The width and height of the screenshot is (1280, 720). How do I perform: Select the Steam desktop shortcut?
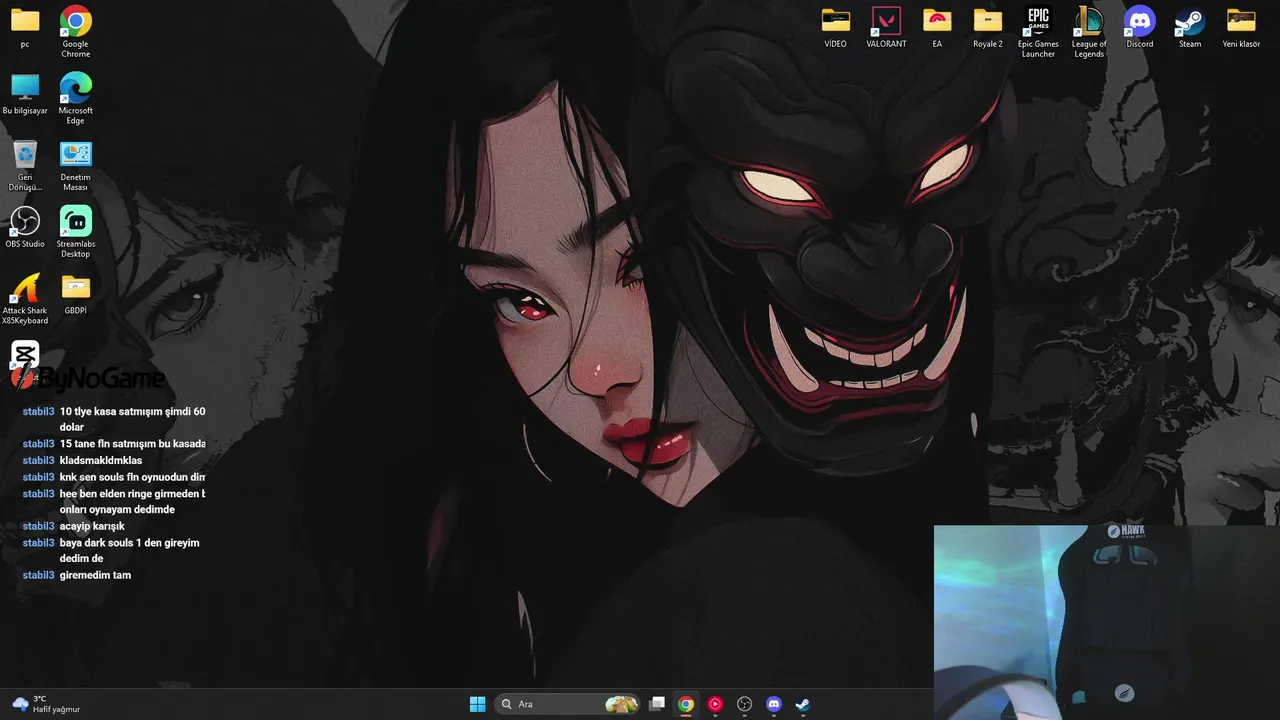(1190, 27)
